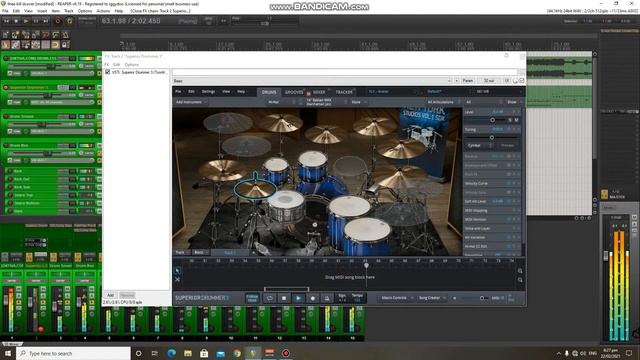Zoom in Superior Drummer song track
The height and width of the screenshot is (360, 640).
click(x=520, y=271)
